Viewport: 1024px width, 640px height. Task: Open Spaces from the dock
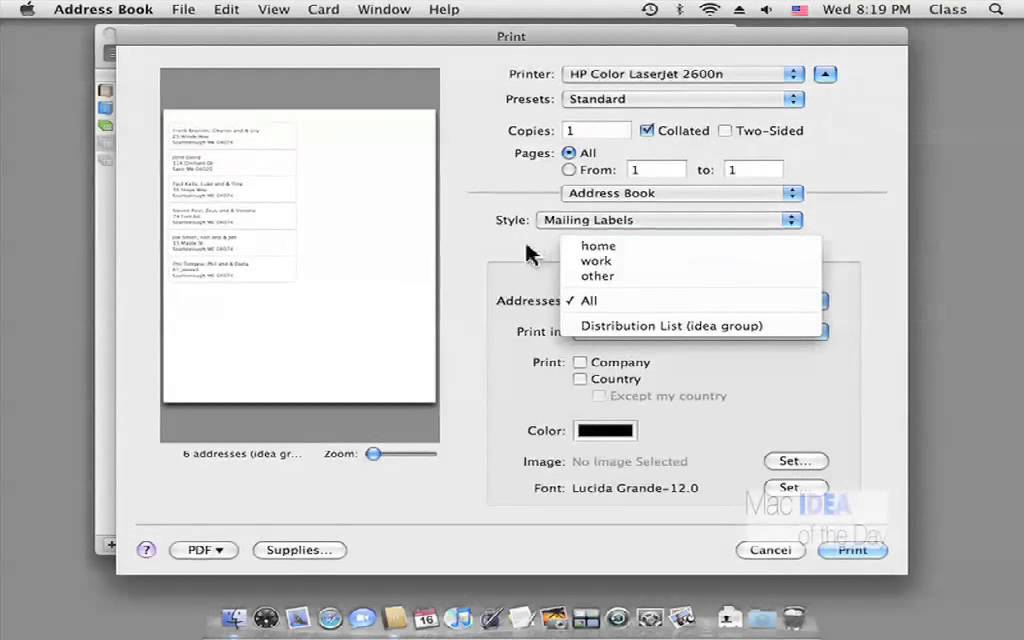586,618
